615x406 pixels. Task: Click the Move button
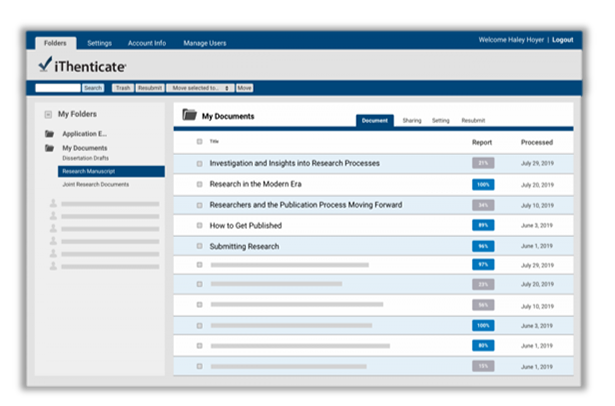(x=244, y=88)
